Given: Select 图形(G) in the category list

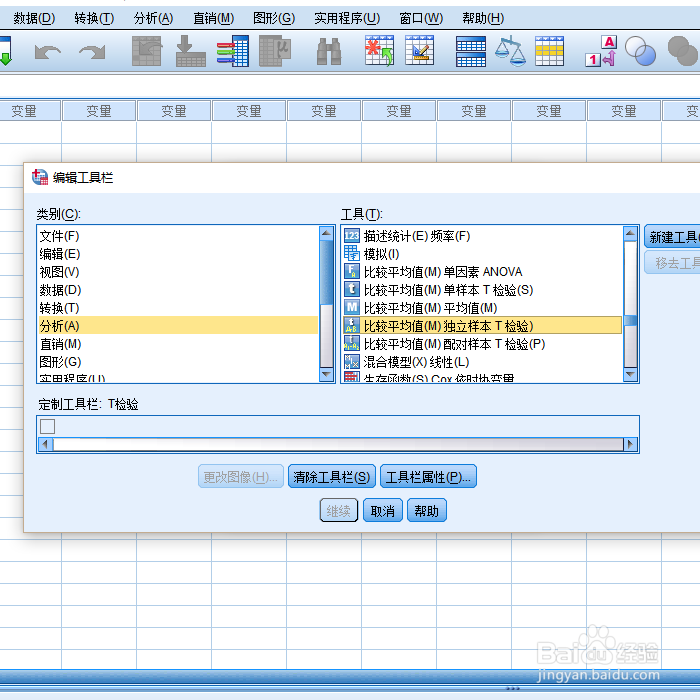Looking at the screenshot, I should [179, 362].
